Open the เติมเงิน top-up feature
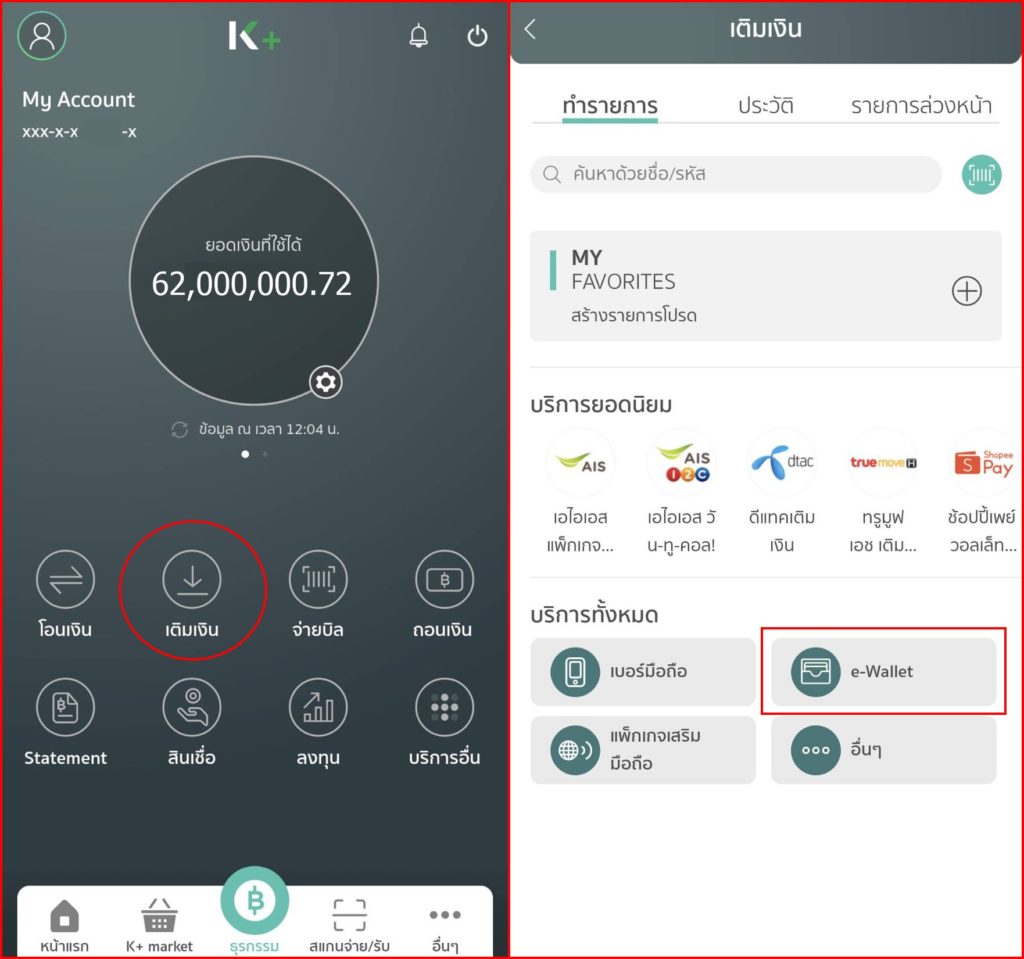Screen dimensions: 1024x959 [x=192, y=578]
